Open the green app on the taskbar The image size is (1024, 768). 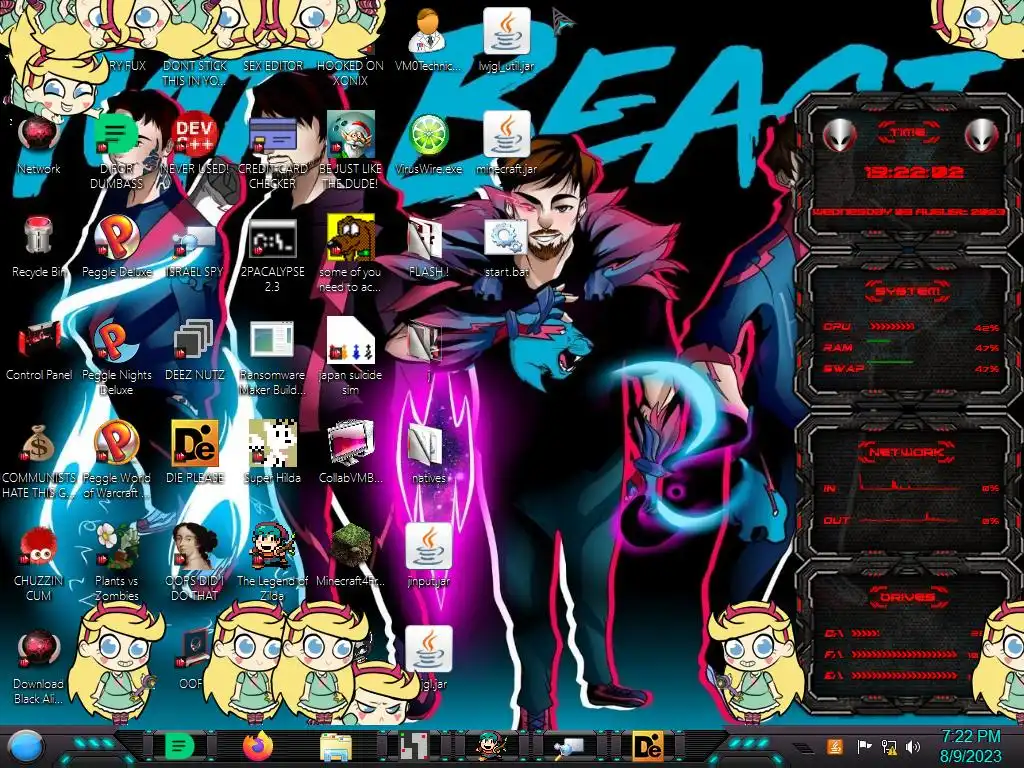click(x=180, y=746)
